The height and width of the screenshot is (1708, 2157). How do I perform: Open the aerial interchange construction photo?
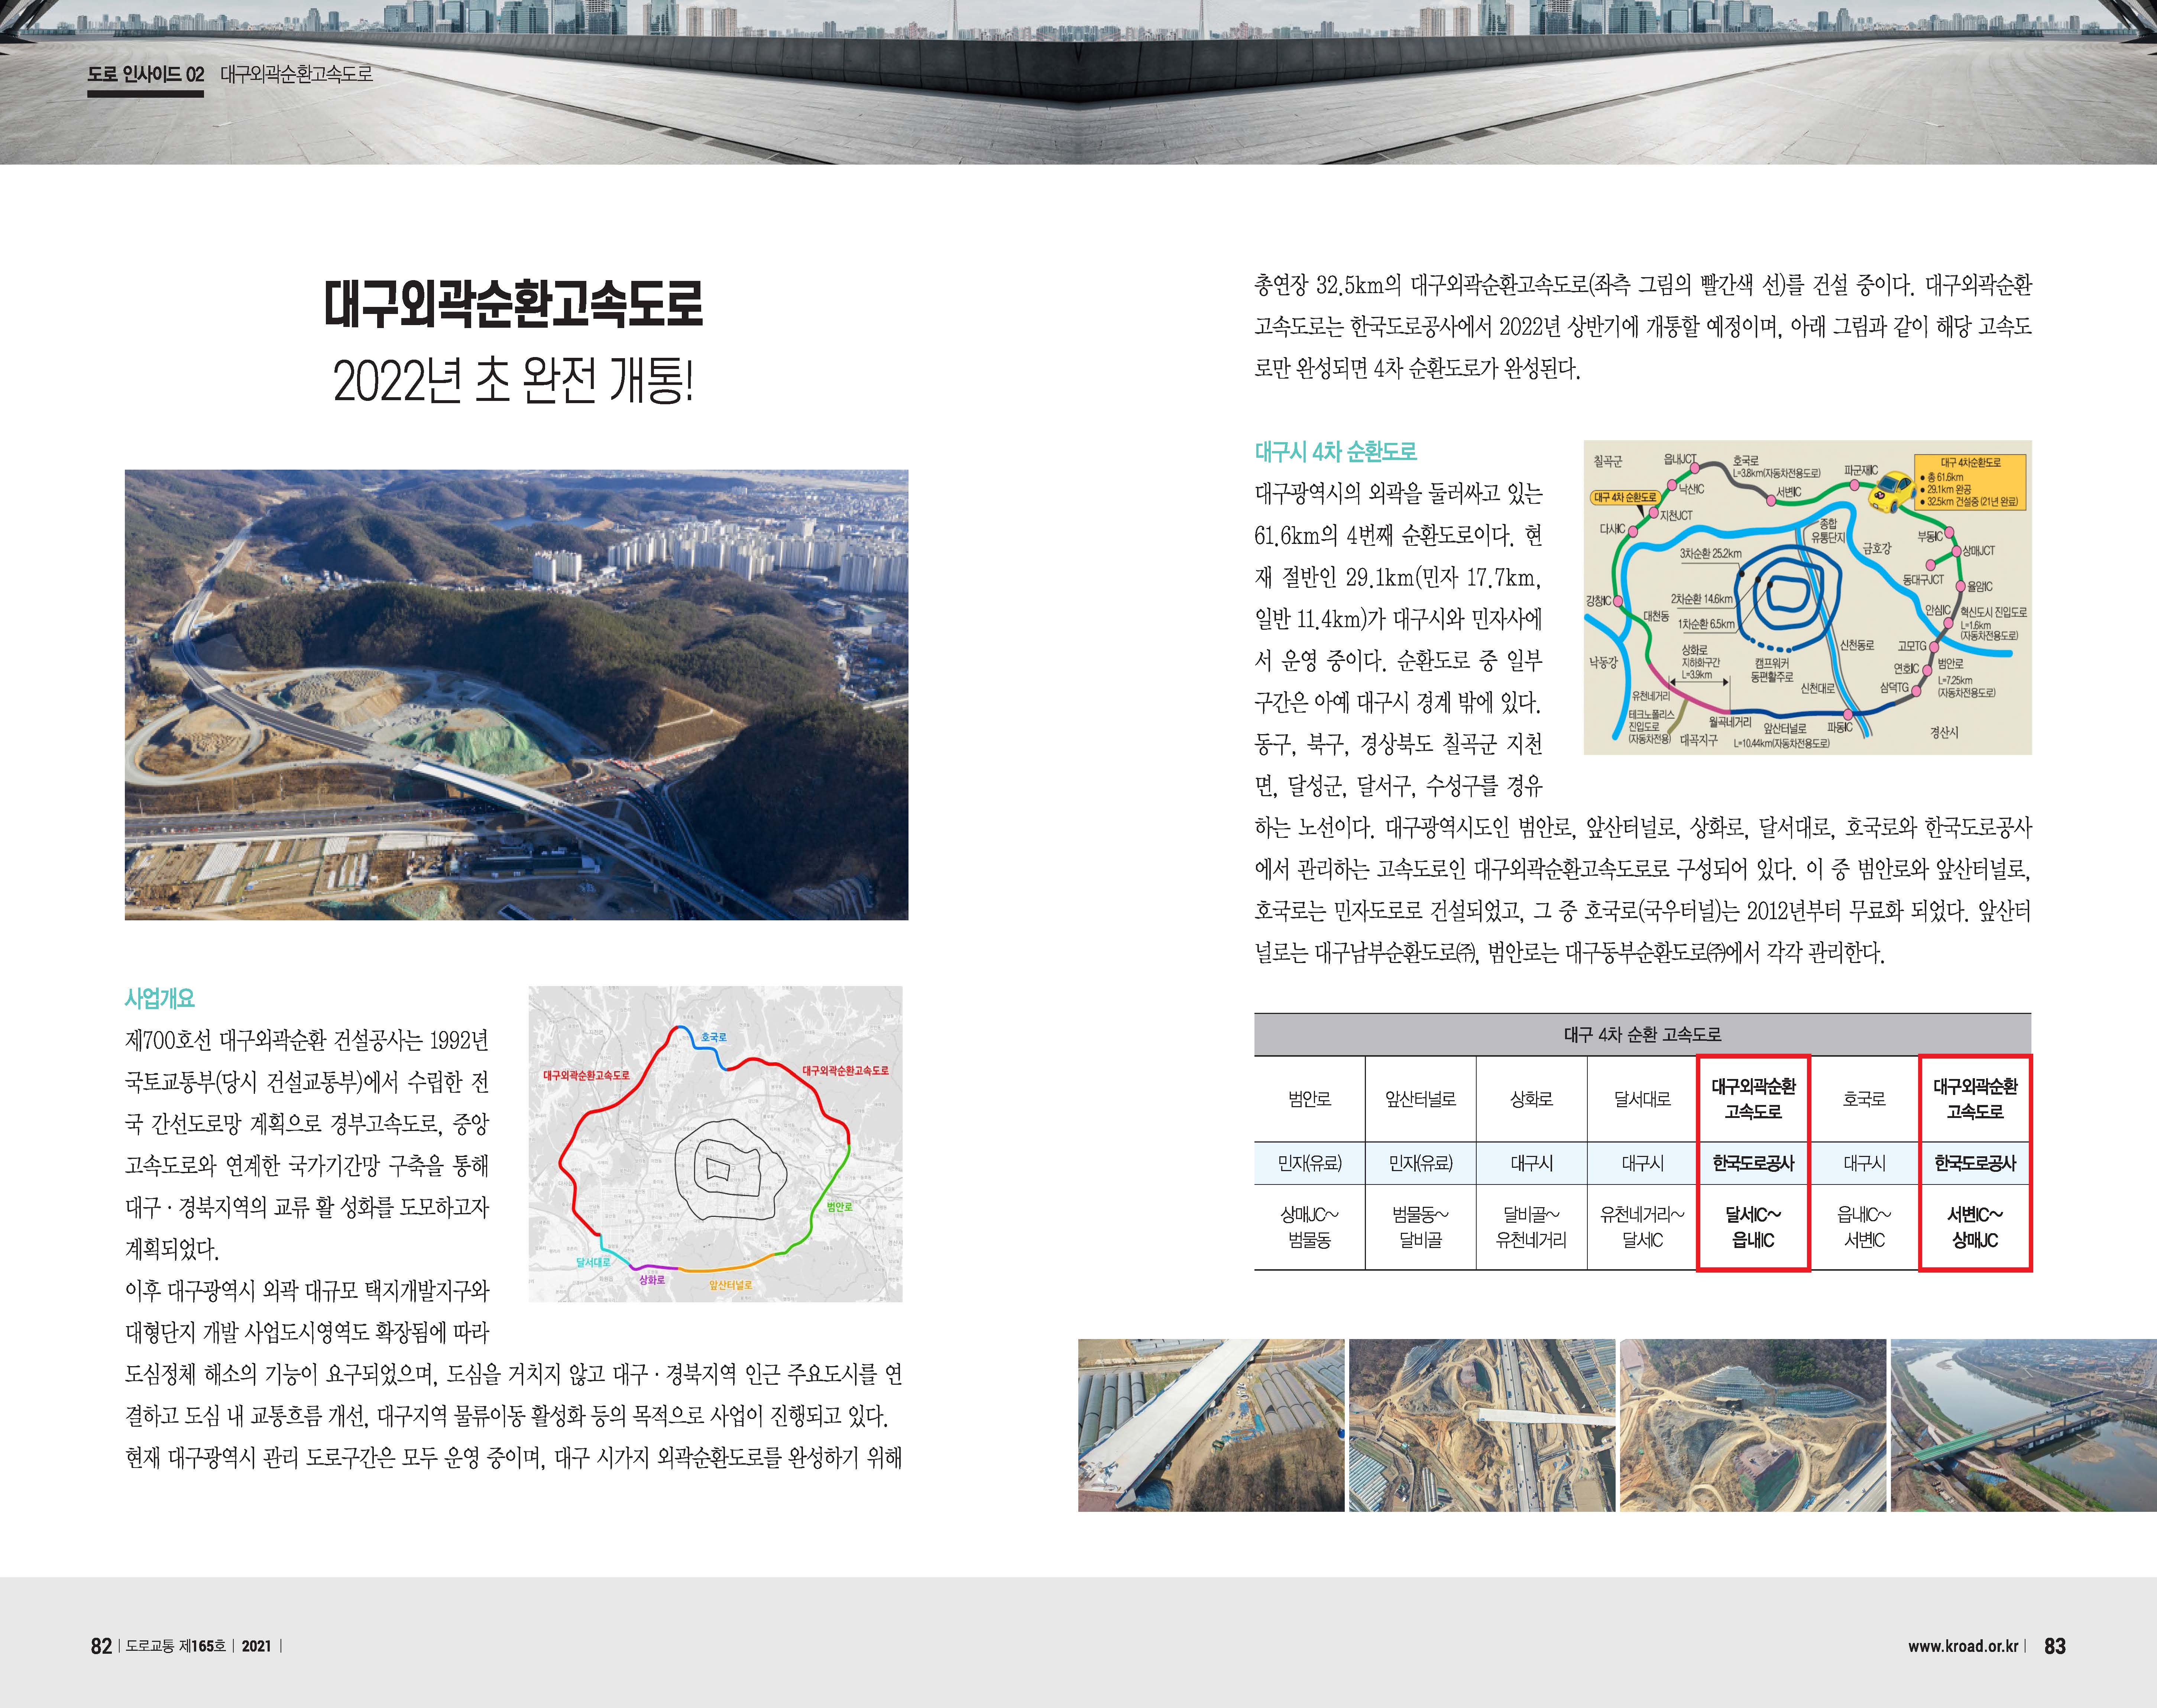click(516, 695)
